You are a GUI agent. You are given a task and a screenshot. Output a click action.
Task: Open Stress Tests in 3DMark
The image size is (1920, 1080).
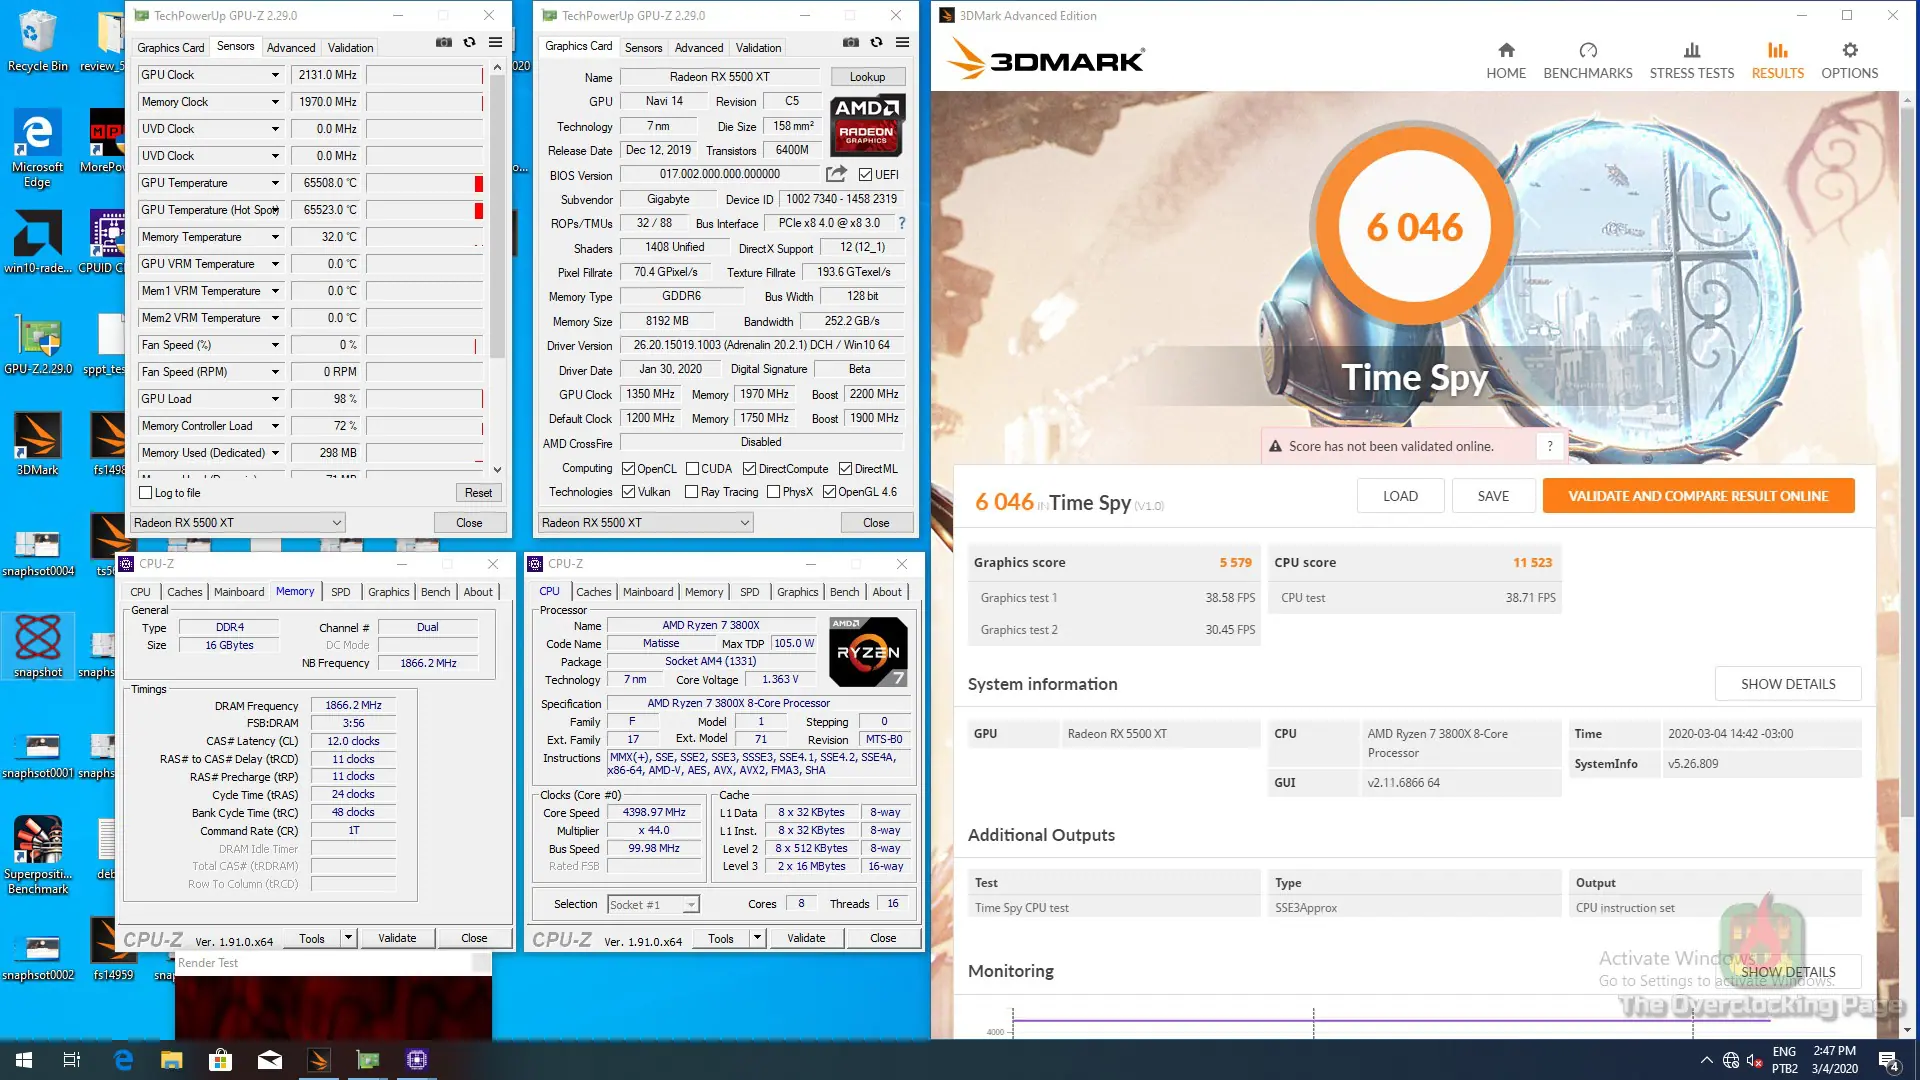pyautogui.click(x=1692, y=60)
